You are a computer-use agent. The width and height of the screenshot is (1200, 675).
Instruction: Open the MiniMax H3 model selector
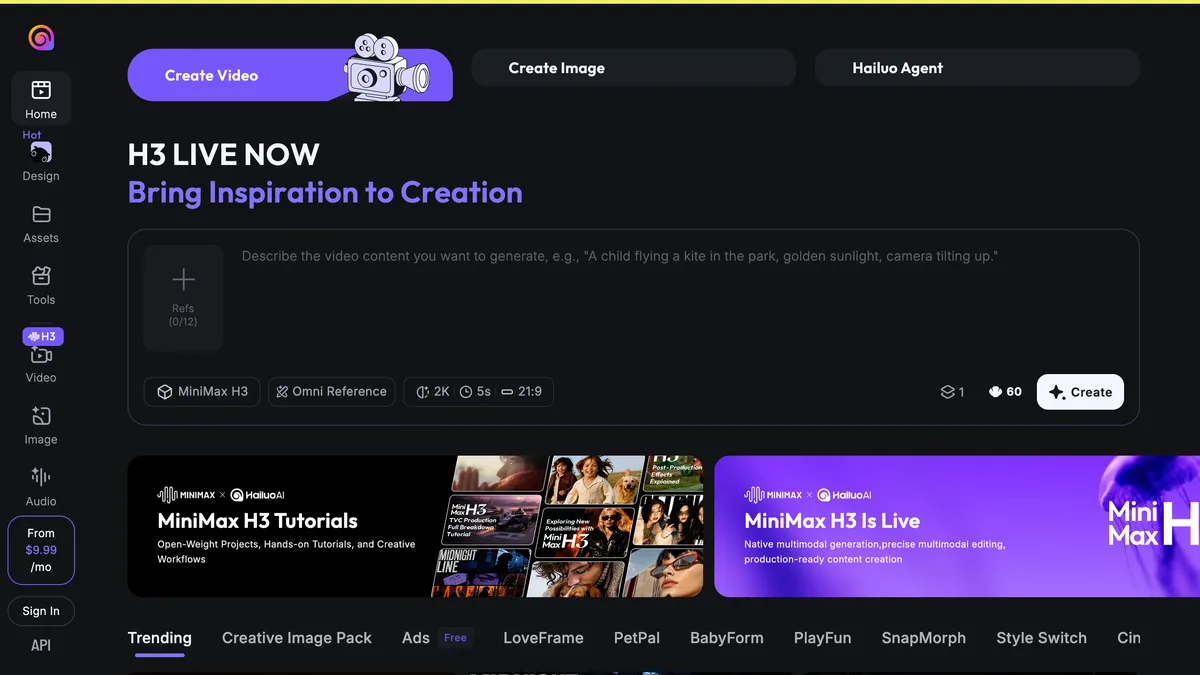(202, 392)
